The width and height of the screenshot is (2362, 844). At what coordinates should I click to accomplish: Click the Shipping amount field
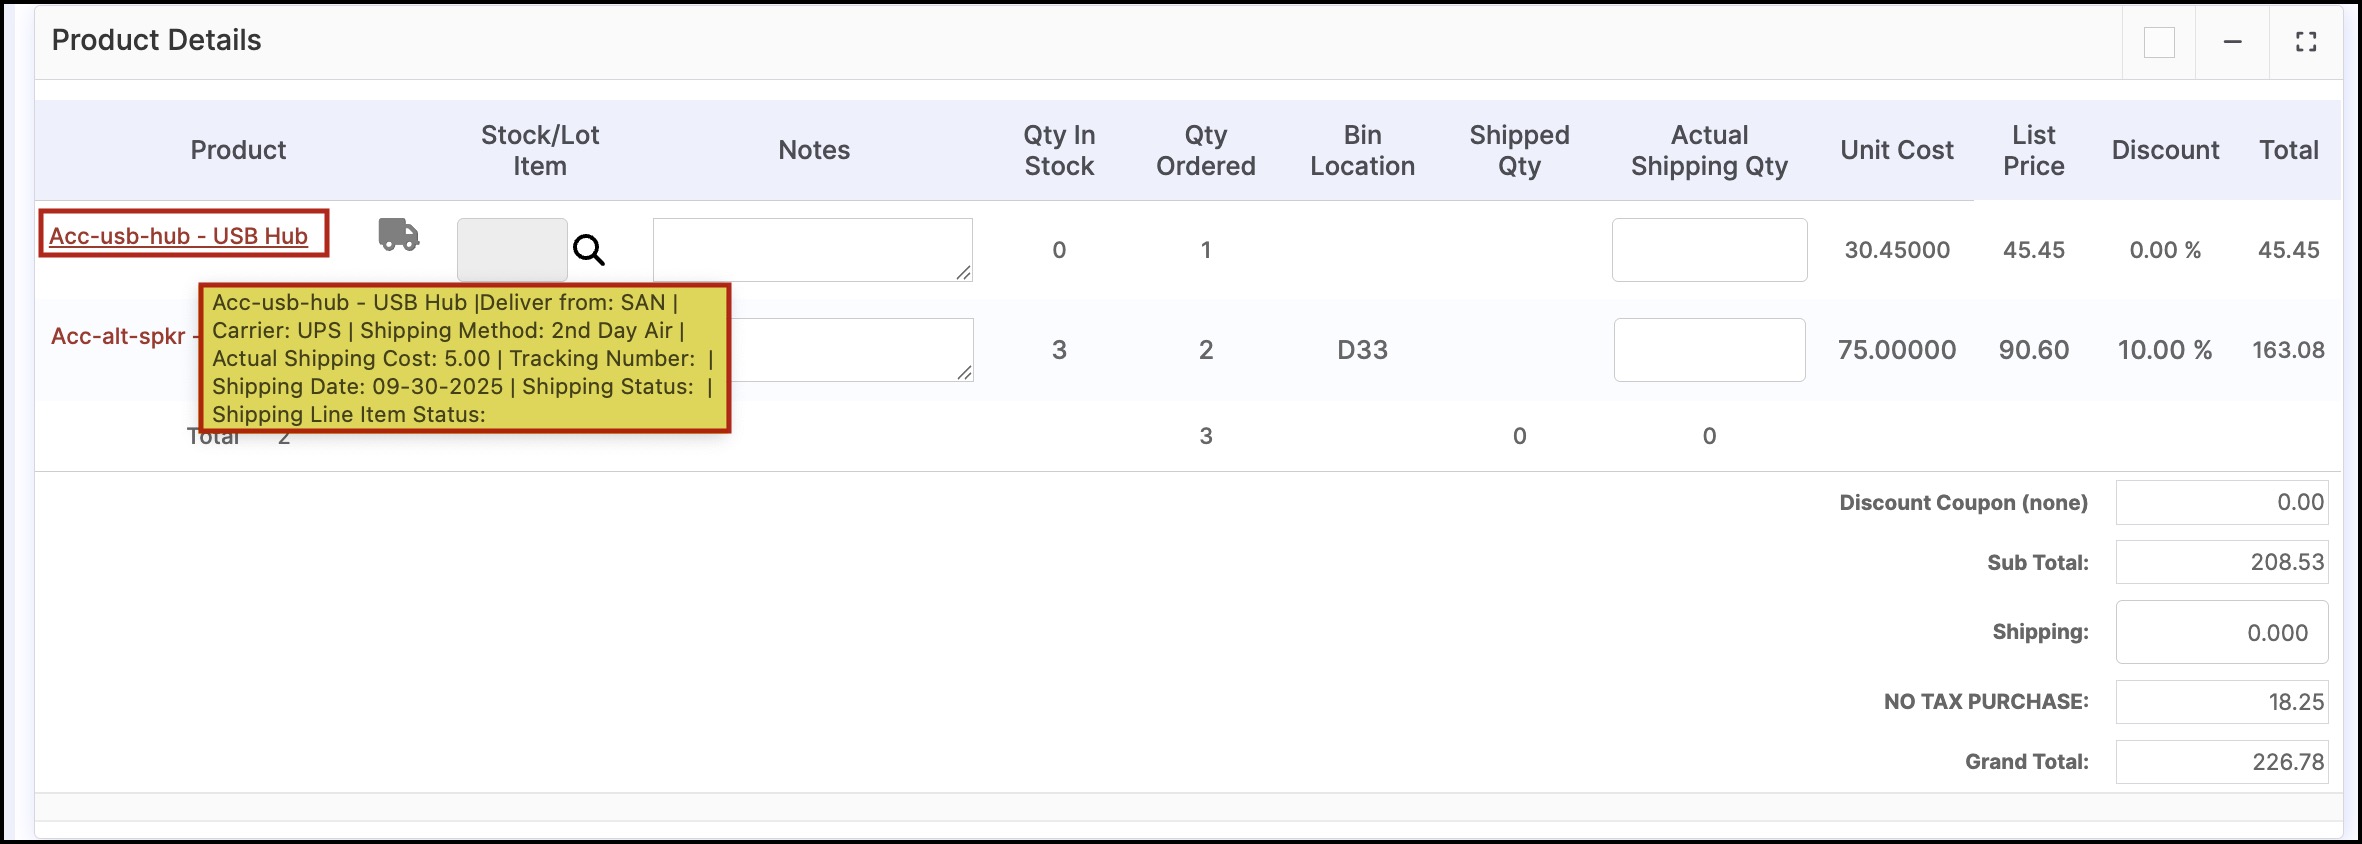(x=2222, y=632)
